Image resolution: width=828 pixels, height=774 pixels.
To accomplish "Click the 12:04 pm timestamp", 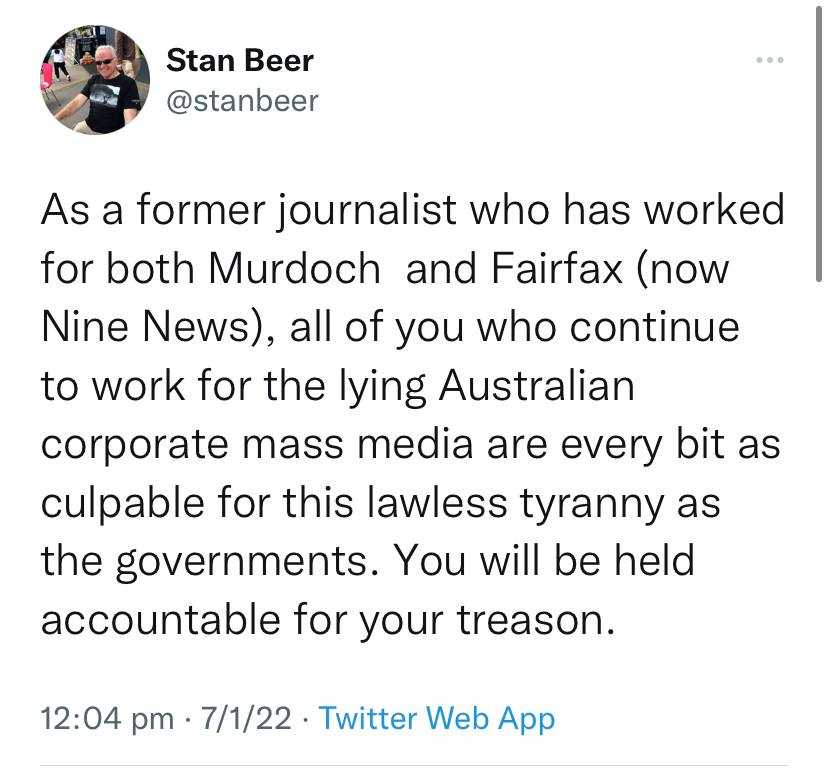I will click(96, 718).
